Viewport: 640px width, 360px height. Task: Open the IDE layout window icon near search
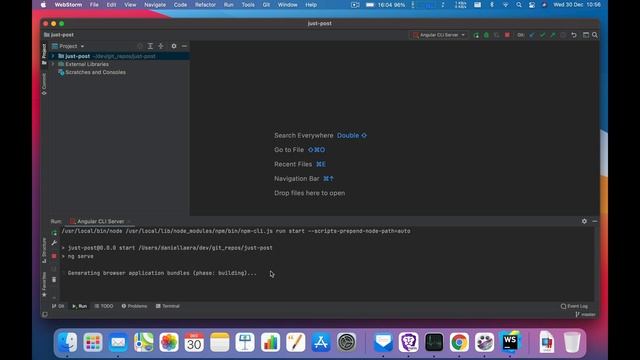click(586, 35)
